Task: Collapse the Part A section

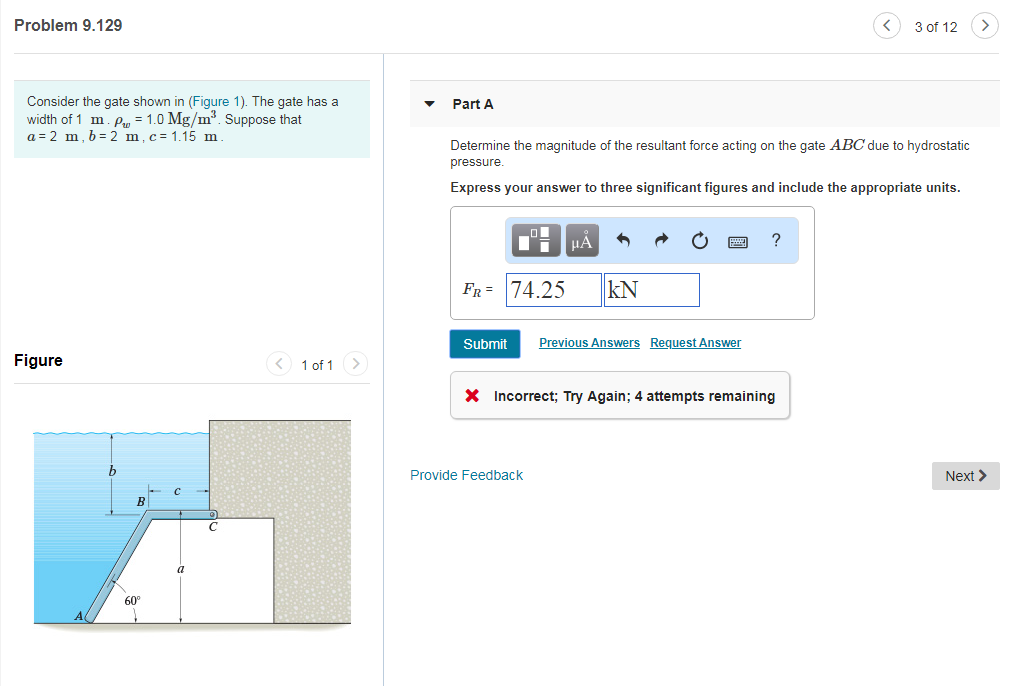Action: 429,104
